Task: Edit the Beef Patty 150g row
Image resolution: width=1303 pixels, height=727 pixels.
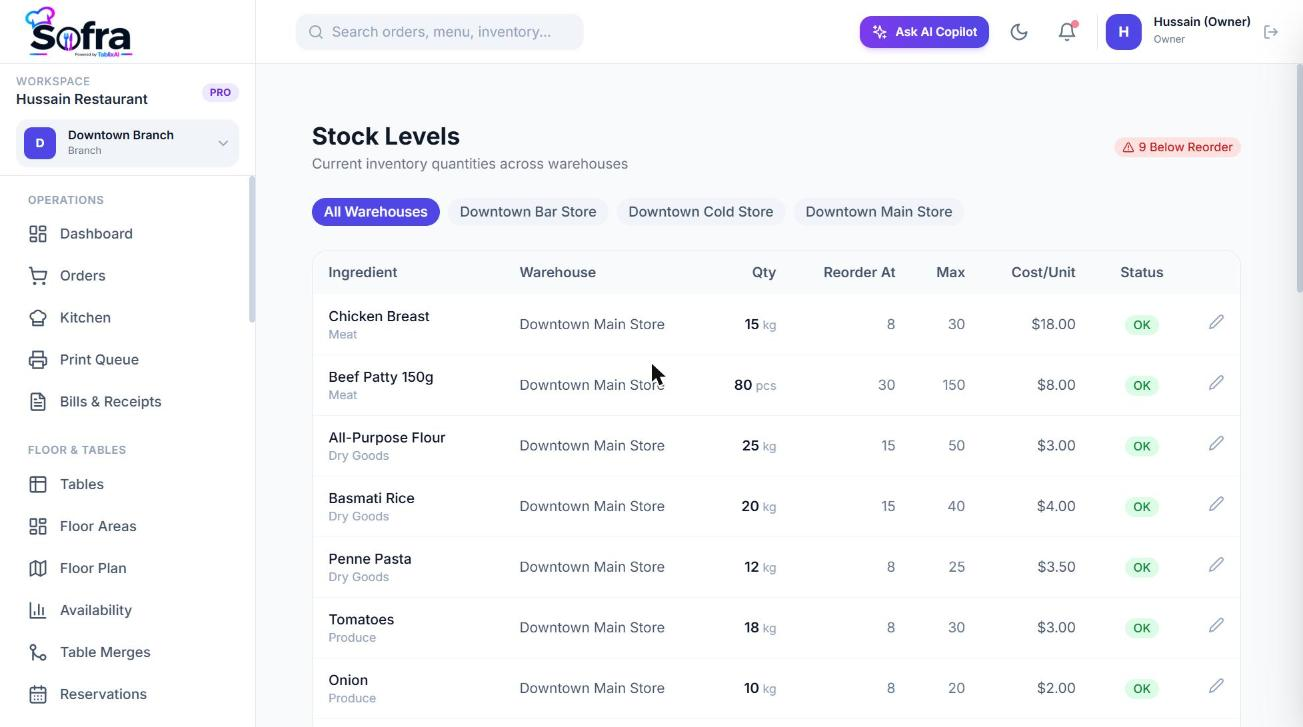Action: [1216, 383]
